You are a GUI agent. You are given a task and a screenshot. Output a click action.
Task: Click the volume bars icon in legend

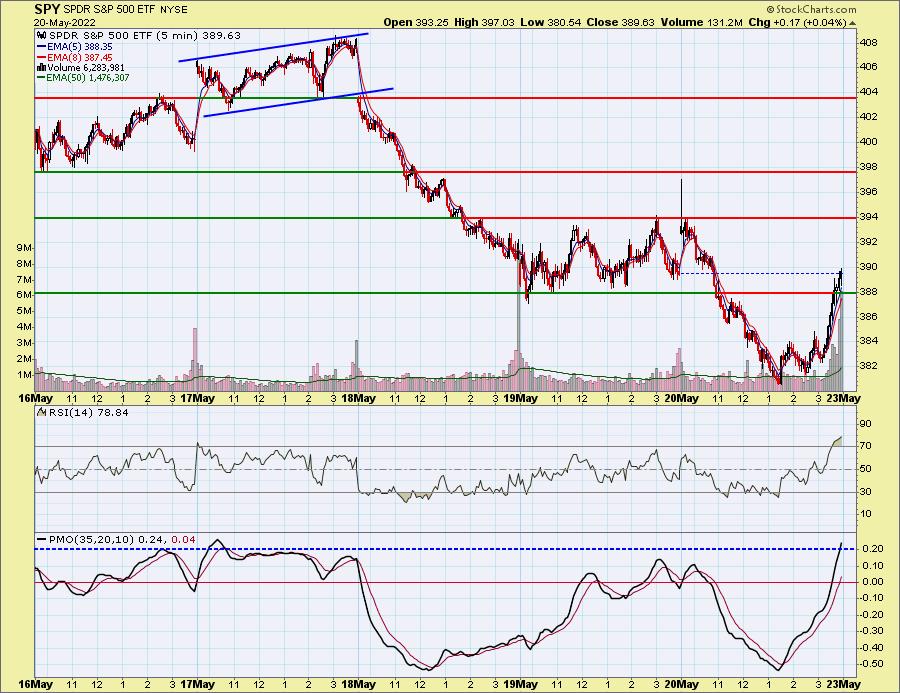41,68
